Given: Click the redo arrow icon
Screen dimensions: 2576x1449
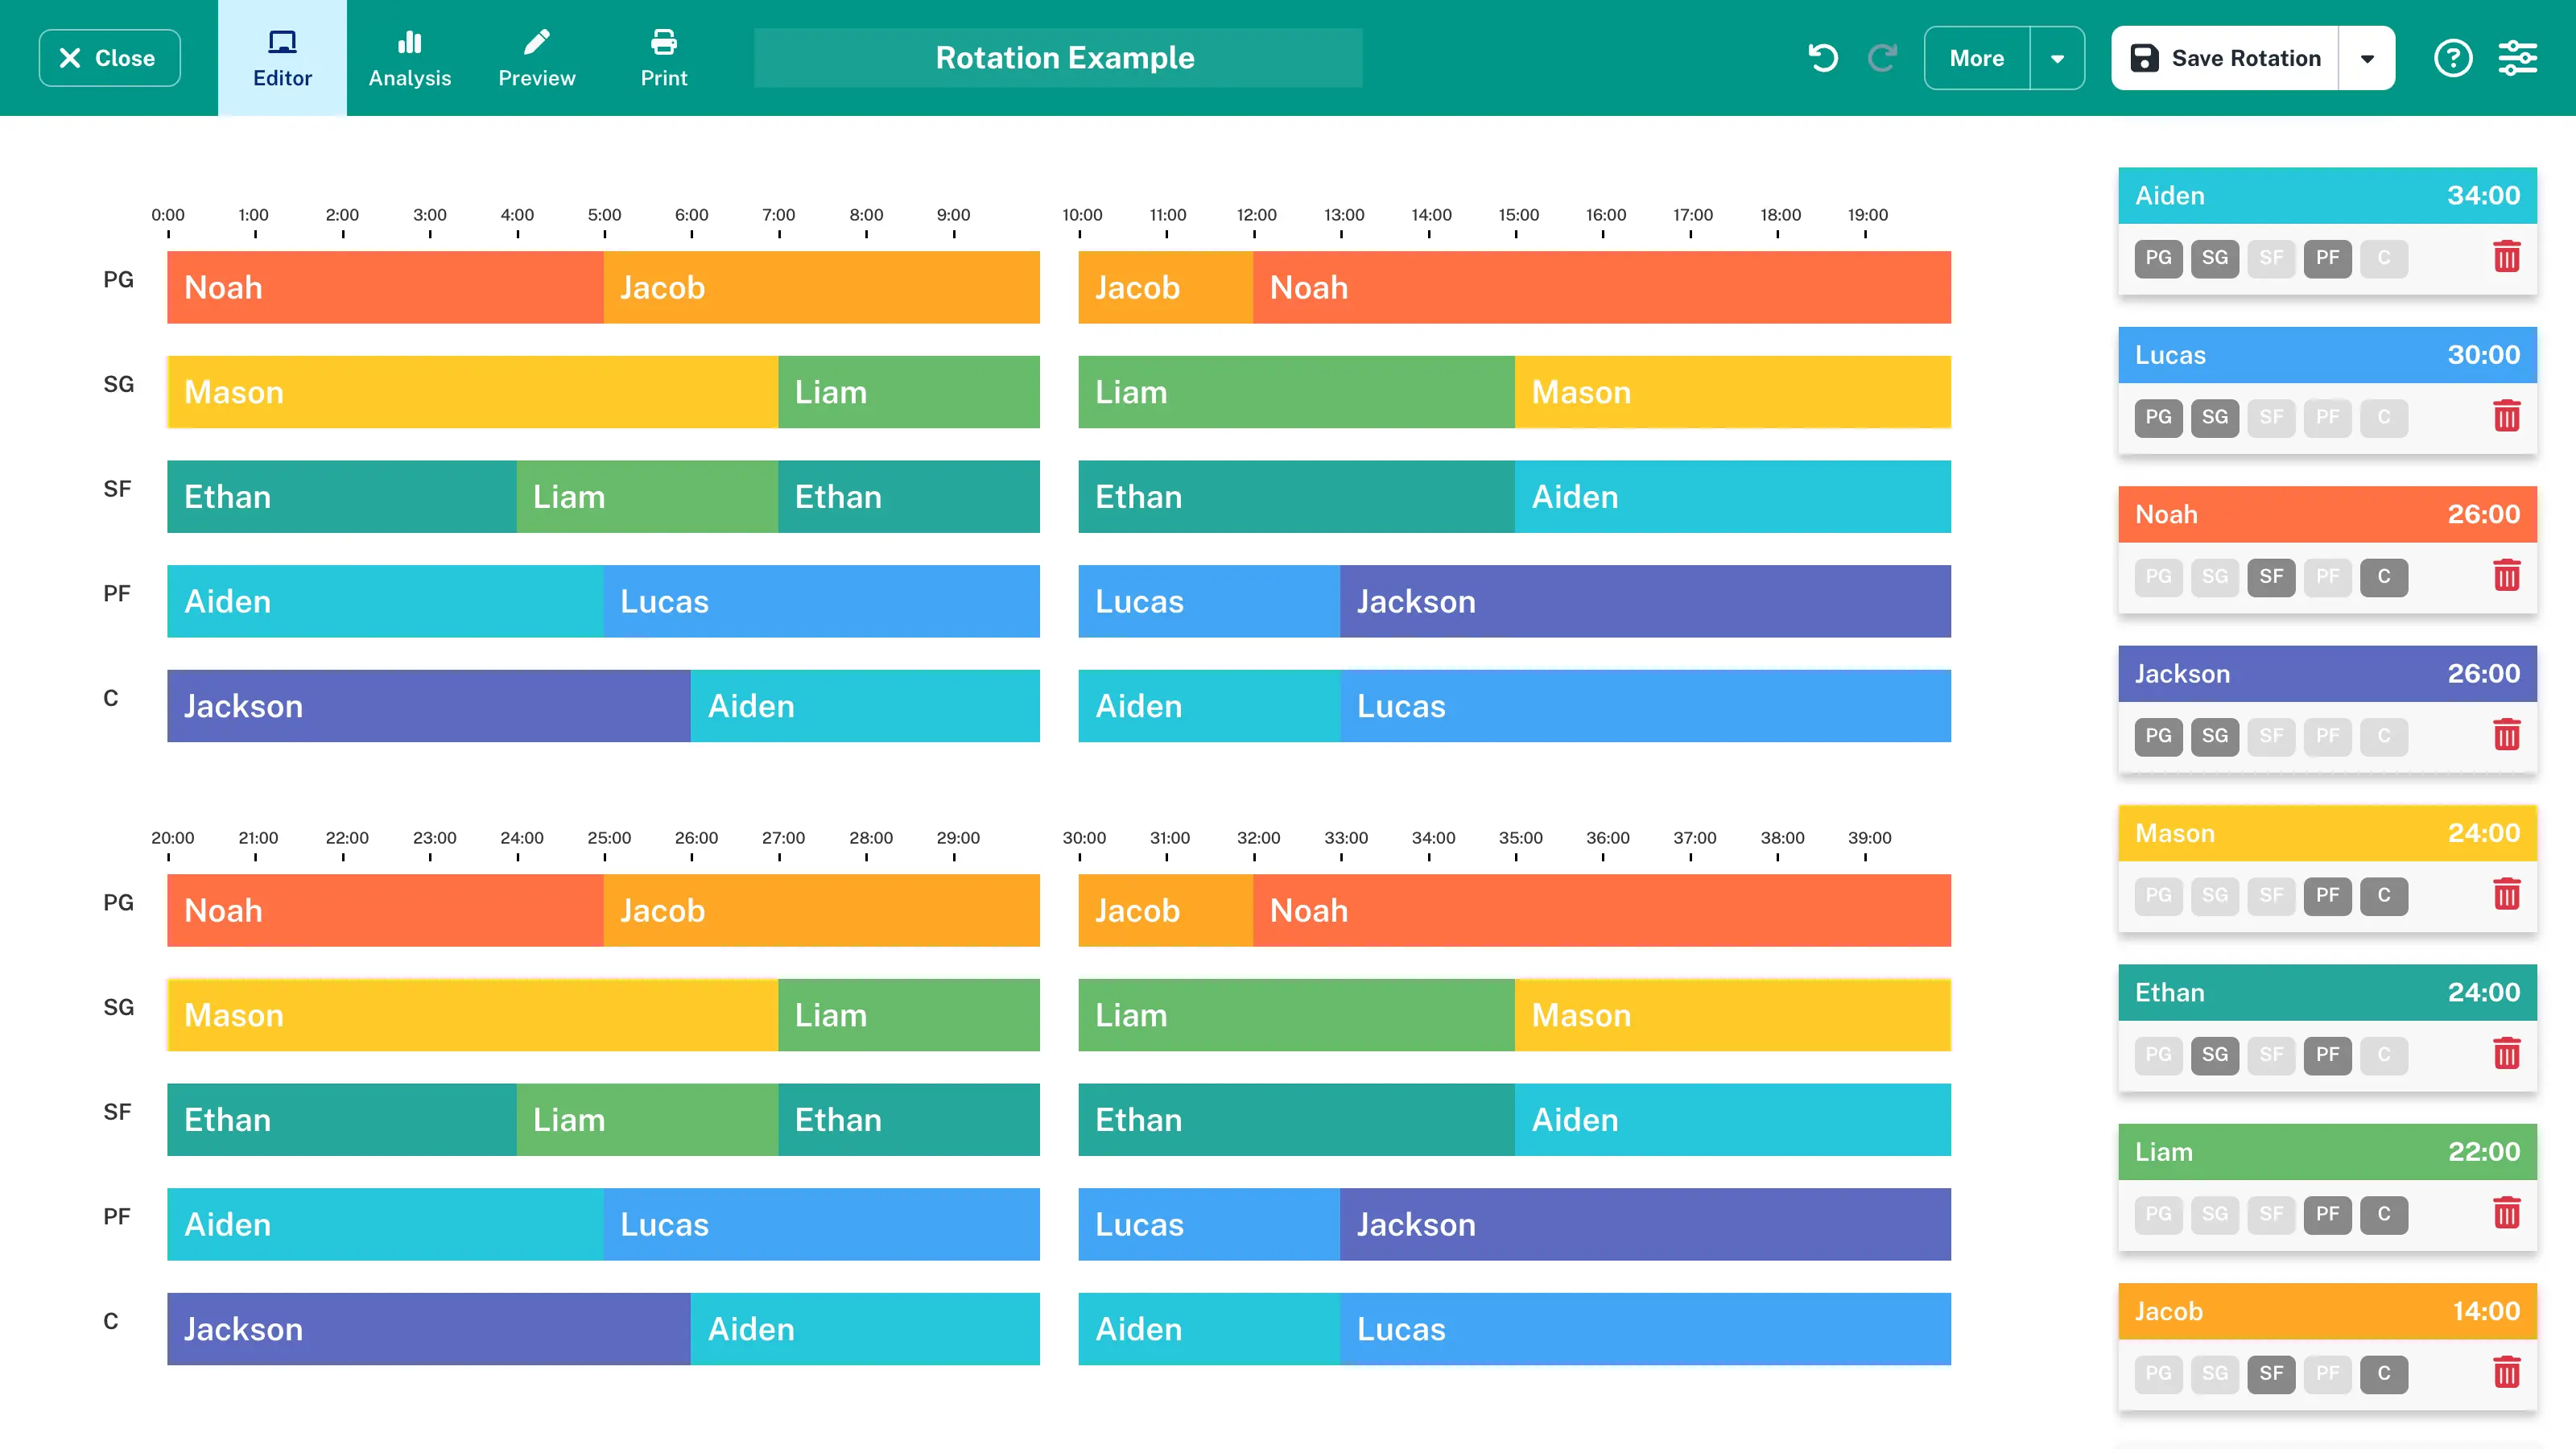Looking at the screenshot, I should pos(1882,58).
